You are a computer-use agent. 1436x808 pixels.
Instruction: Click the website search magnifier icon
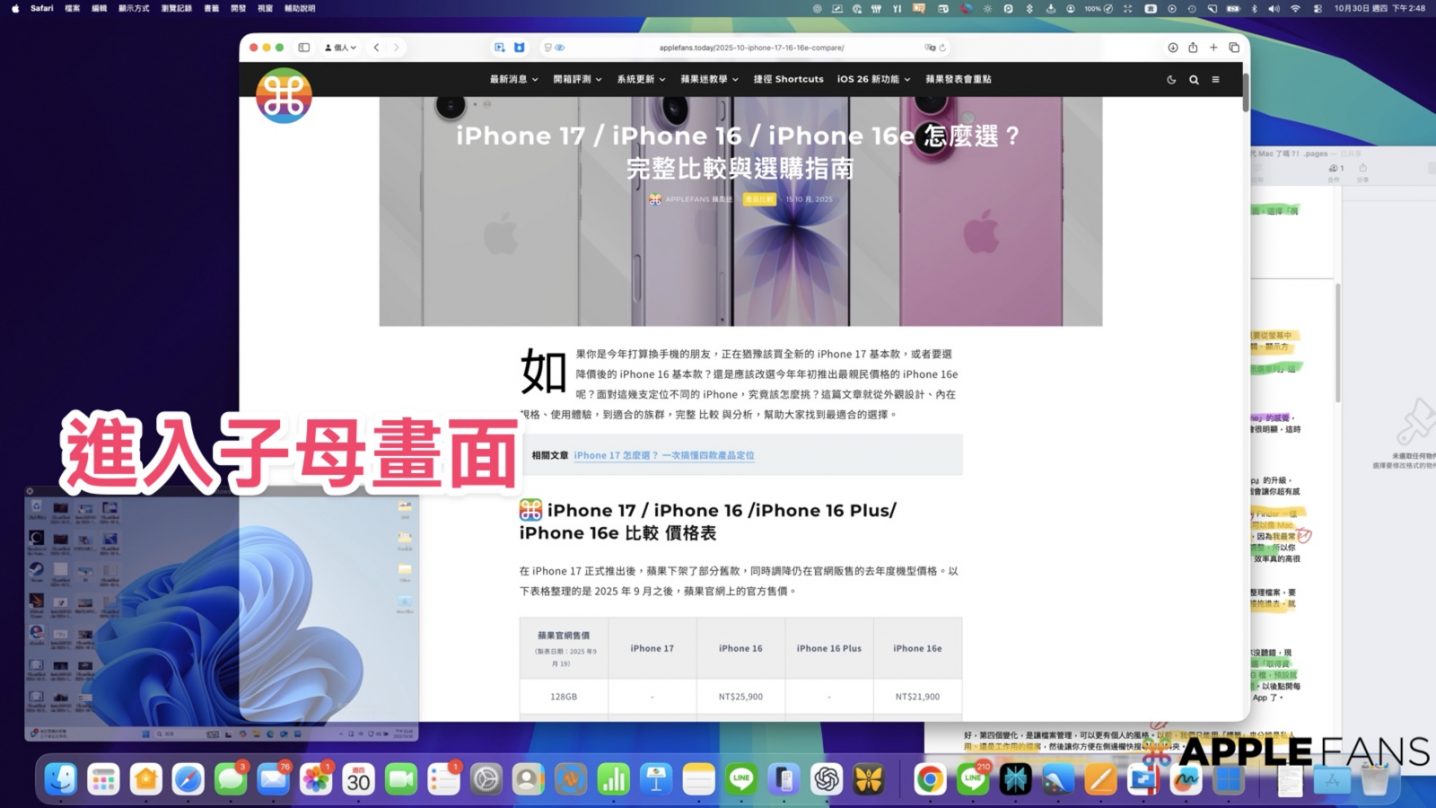point(1194,80)
